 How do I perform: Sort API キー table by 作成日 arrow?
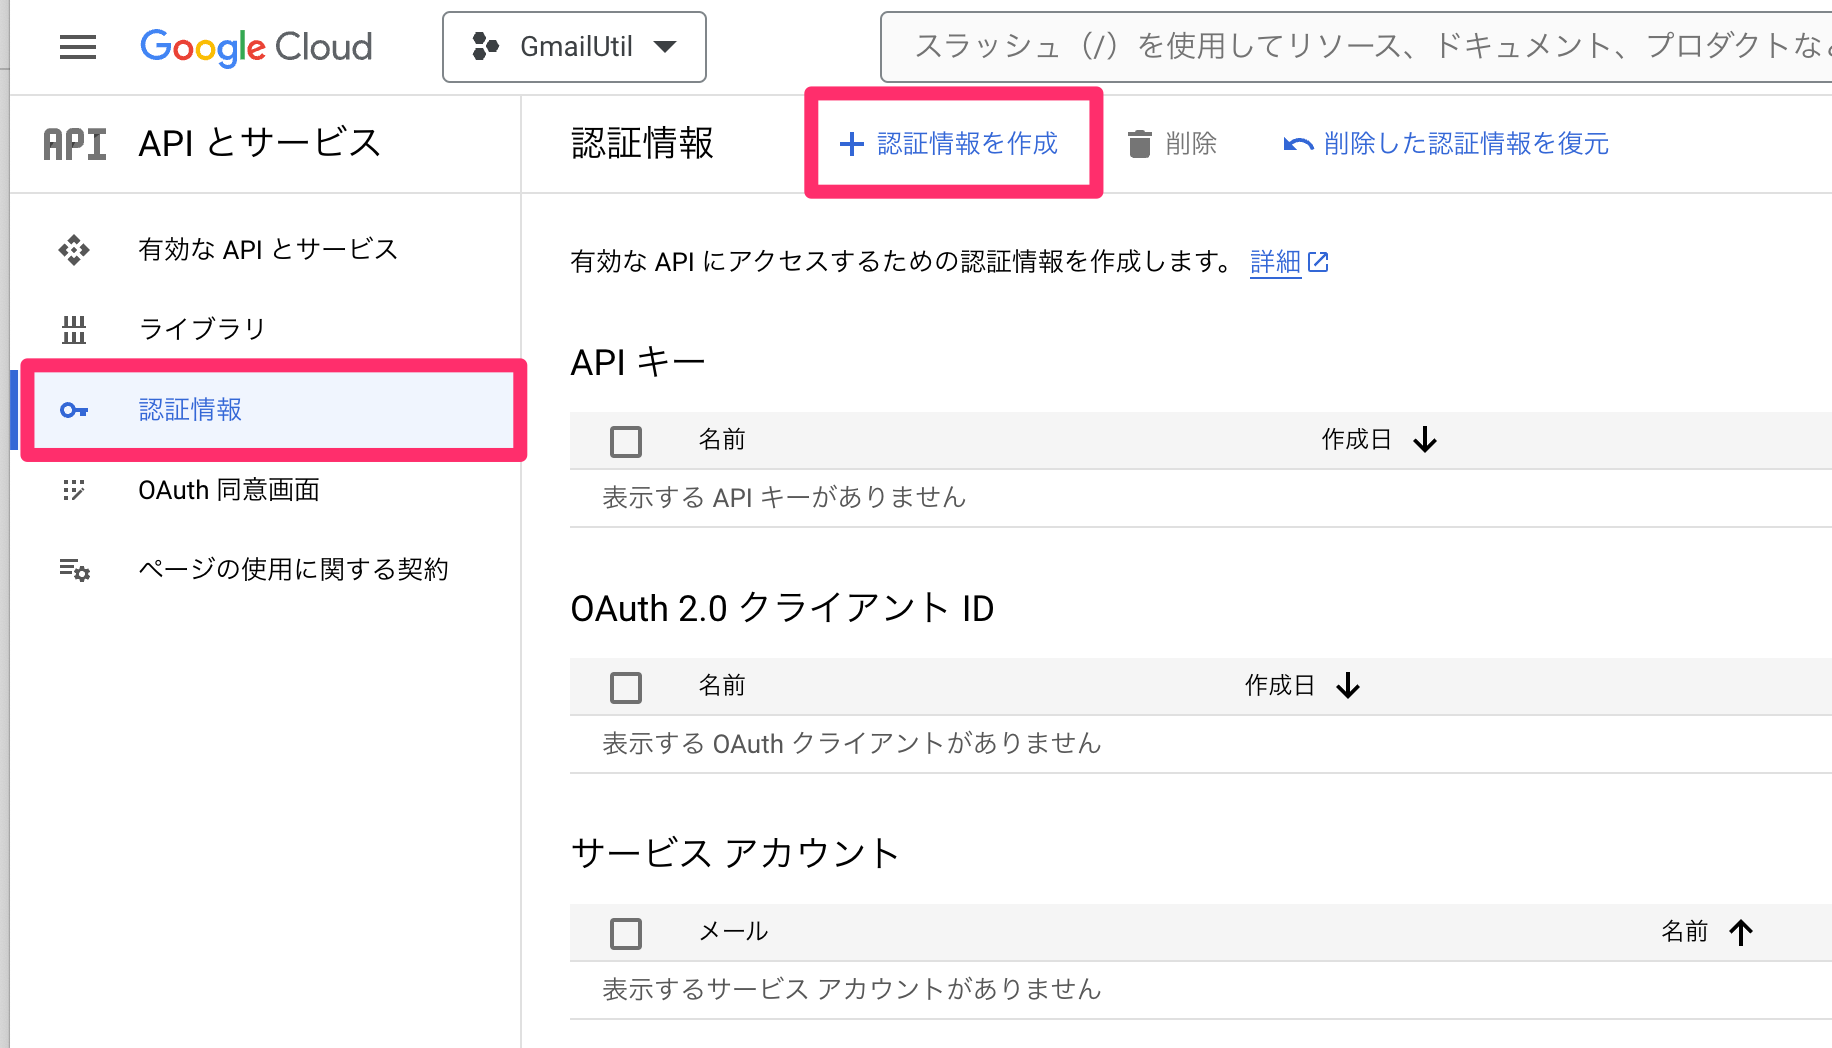point(1425,440)
